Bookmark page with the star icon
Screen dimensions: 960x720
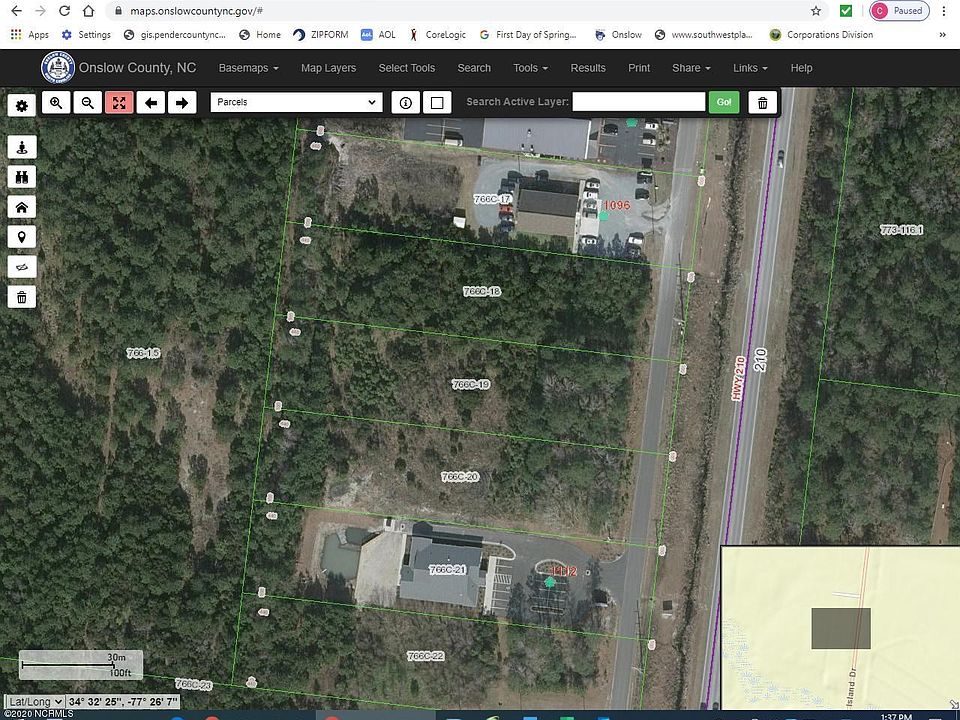tap(816, 11)
